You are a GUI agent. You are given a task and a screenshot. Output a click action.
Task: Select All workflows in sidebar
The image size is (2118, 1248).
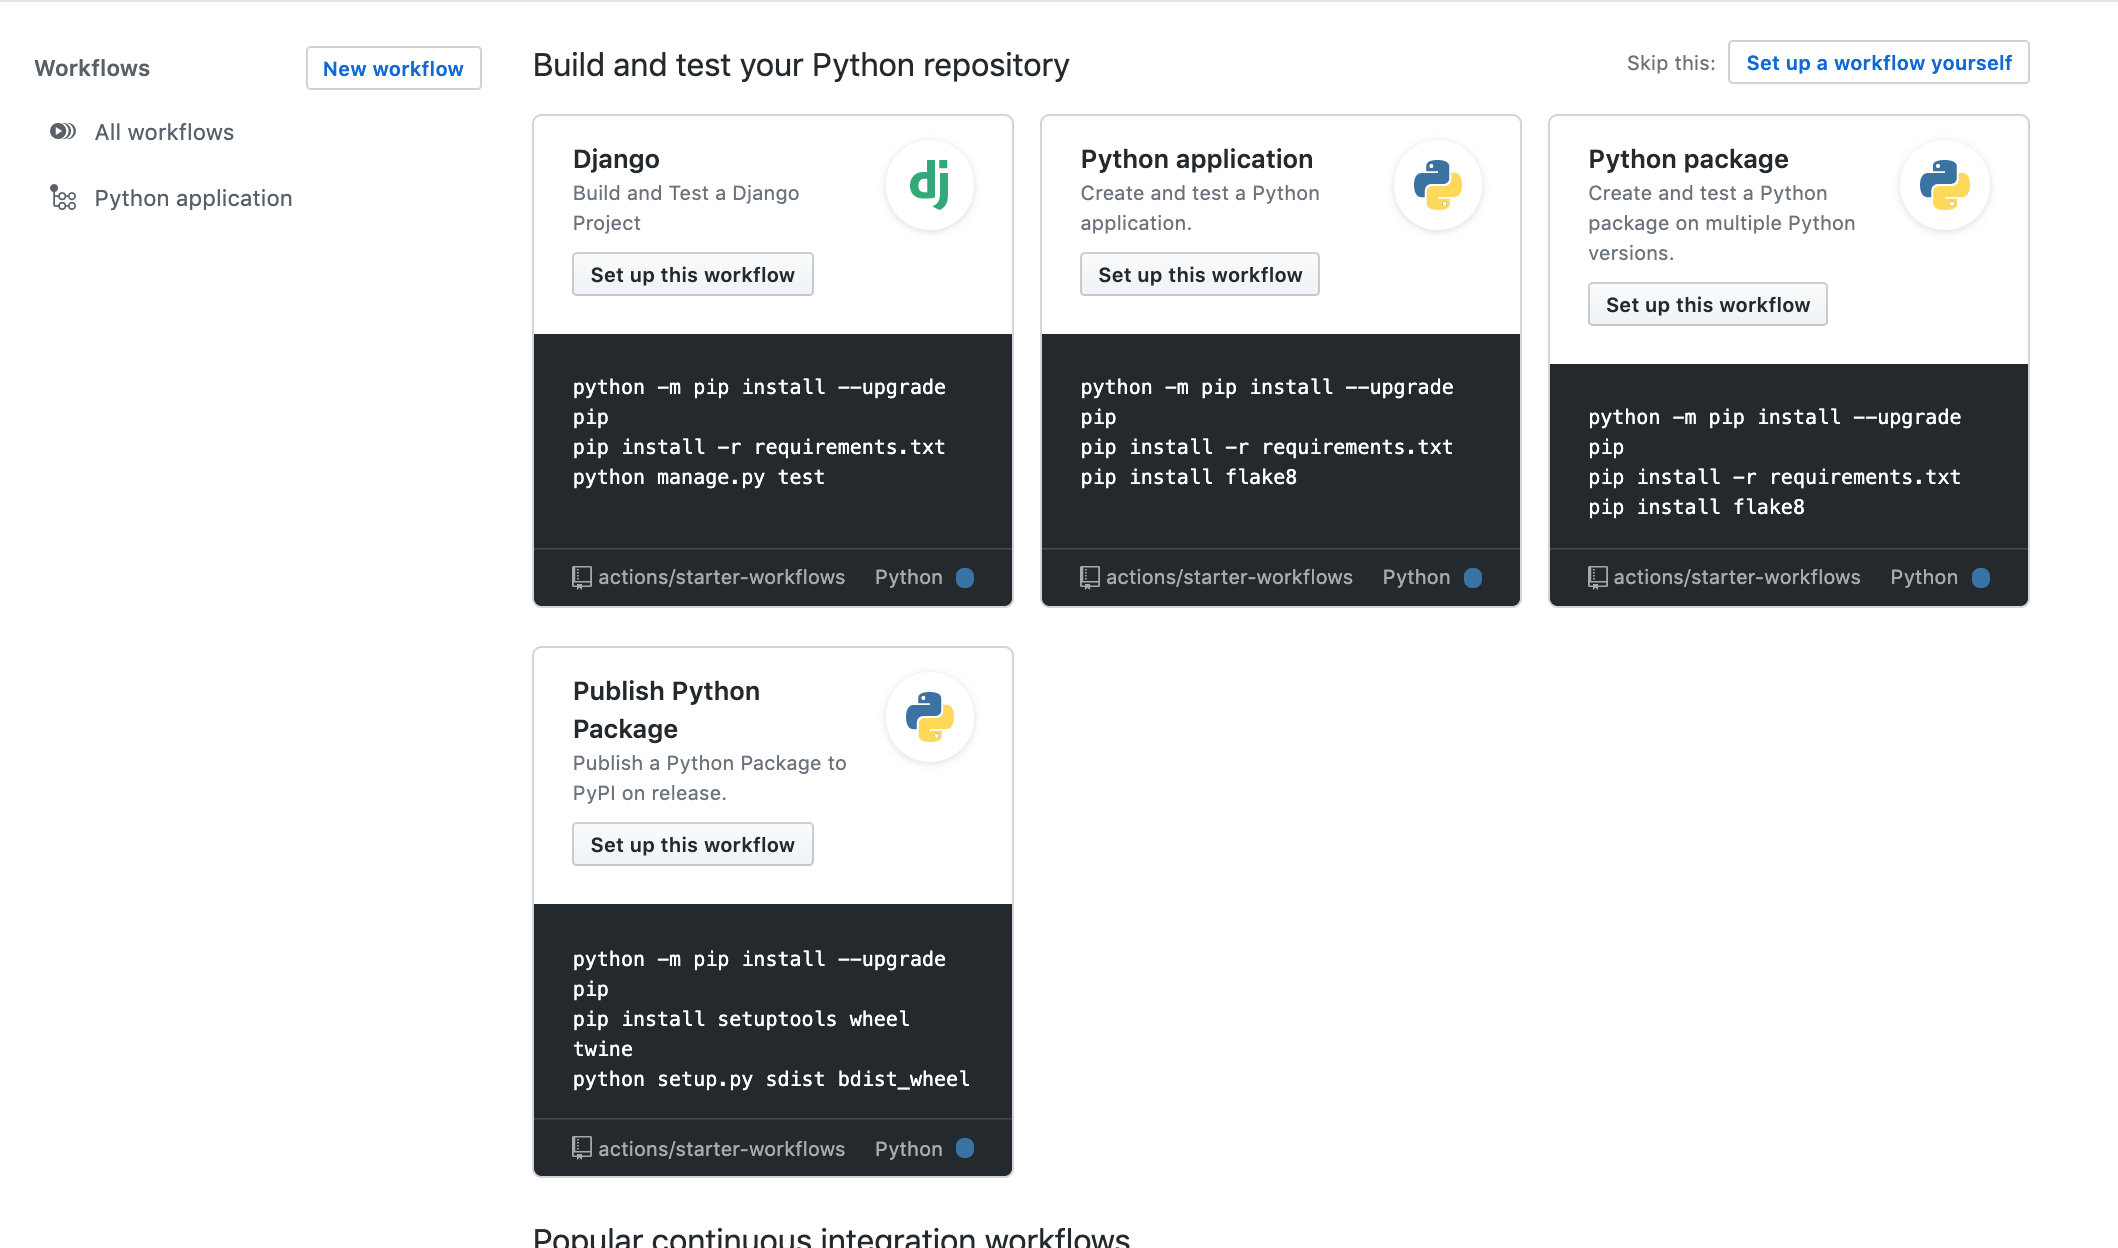(x=164, y=132)
